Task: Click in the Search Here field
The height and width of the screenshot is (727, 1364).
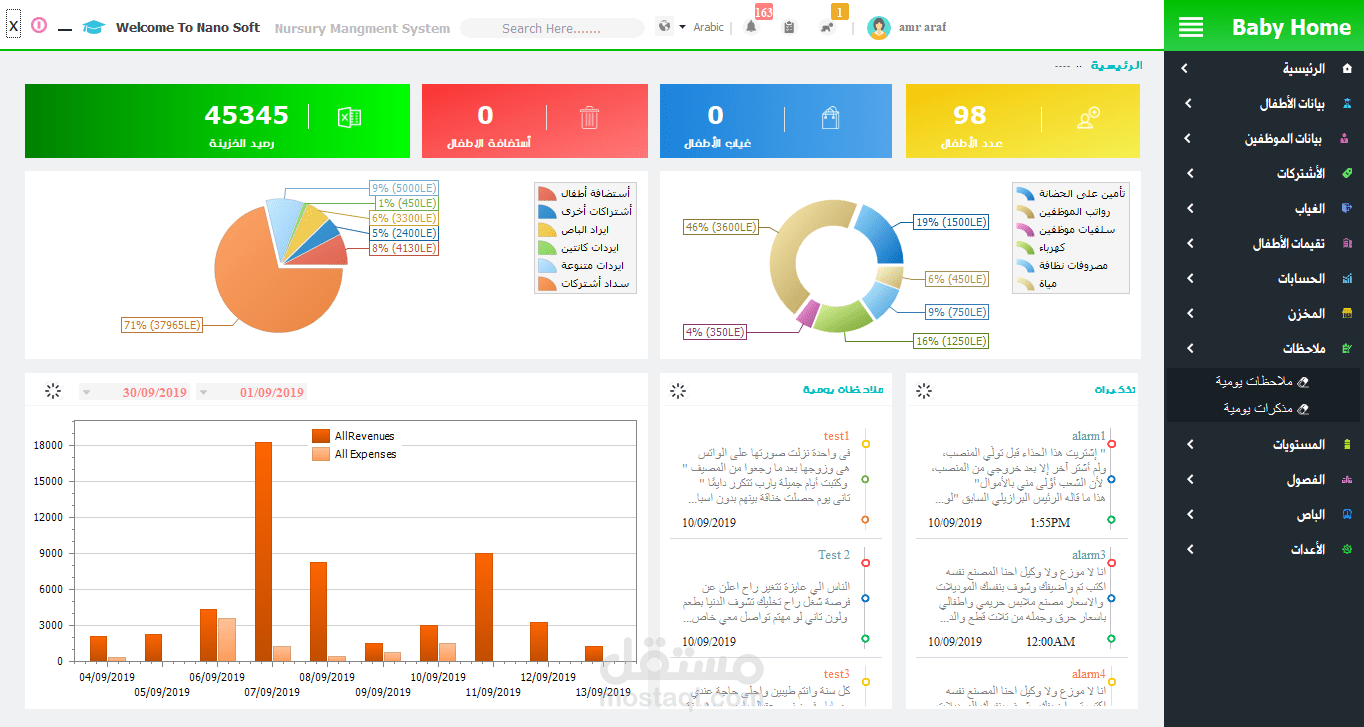Action: point(552,28)
